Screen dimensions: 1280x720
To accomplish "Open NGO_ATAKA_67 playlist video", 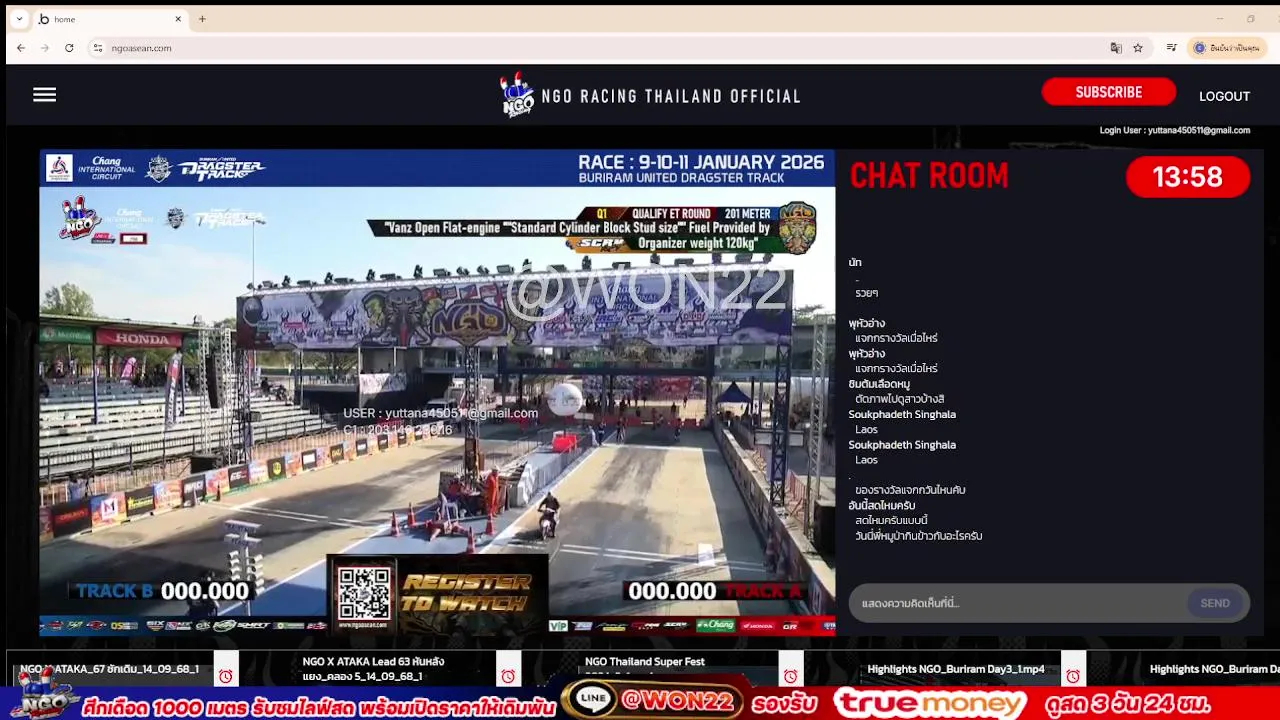I will 109,669.
